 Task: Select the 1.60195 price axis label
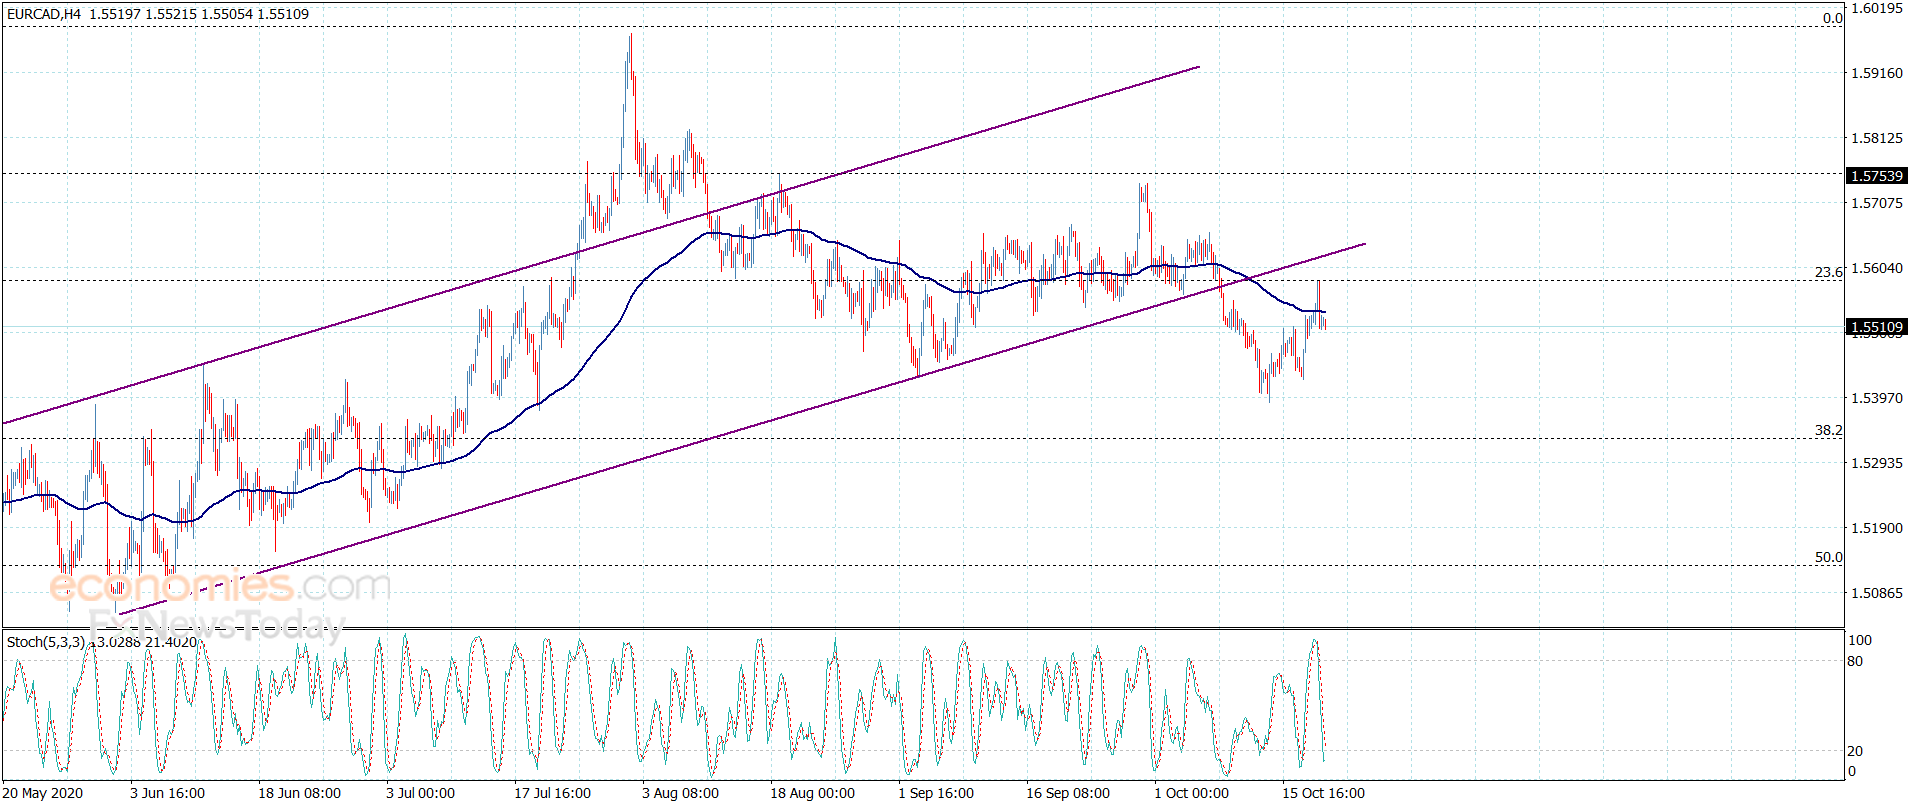1877,8
